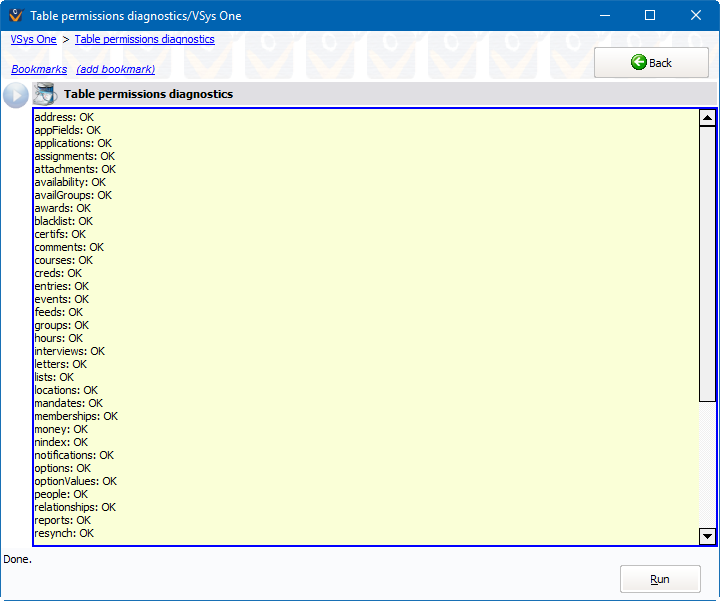720x601 pixels.
Task: Click the table diagnostics icon in header
Action: (45, 94)
